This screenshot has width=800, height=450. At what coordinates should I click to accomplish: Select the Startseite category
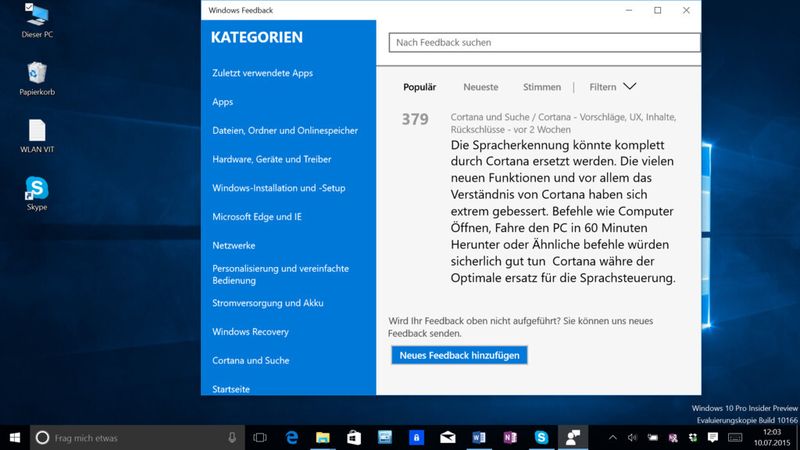(x=231, y=389)
